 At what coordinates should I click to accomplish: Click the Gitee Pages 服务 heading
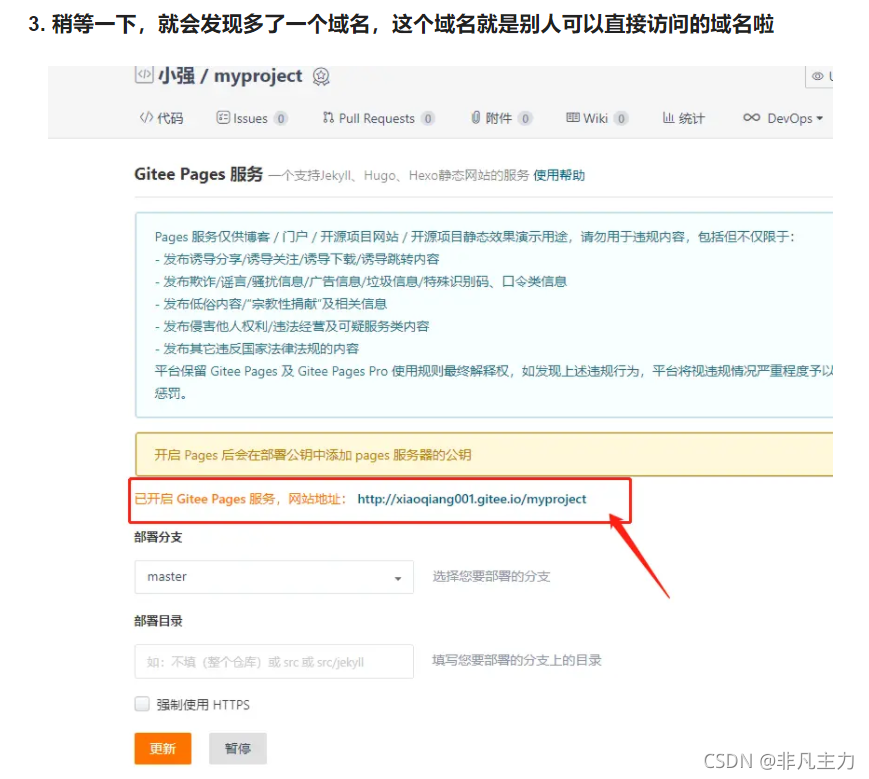198,174
